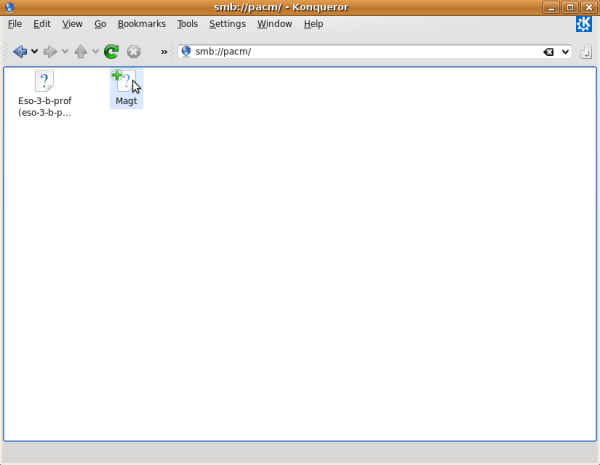
Task: Click the window menu icon in titlebar
Action: click(x=10, y=7)
